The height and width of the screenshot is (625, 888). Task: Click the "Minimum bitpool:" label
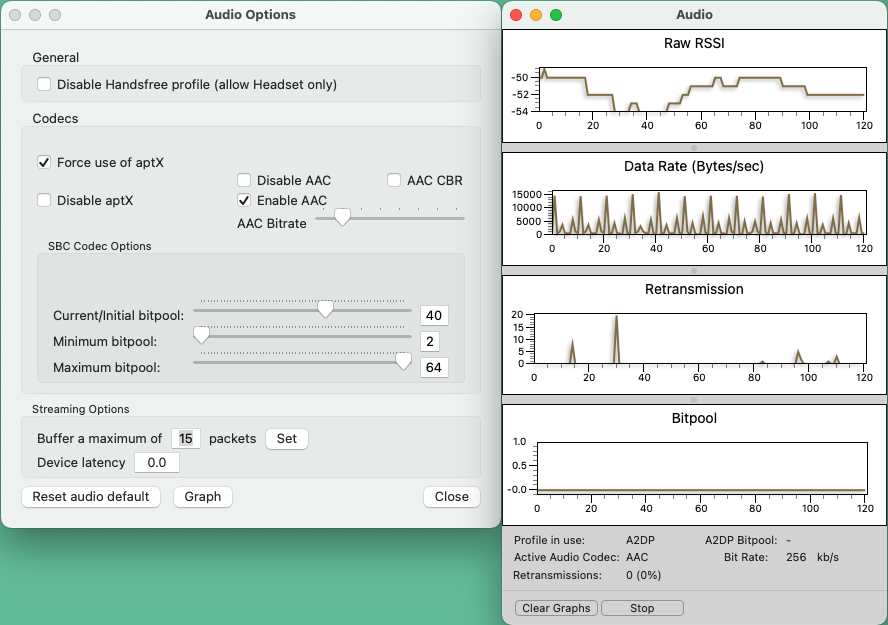pyautogui.click(x=105, y=341)
